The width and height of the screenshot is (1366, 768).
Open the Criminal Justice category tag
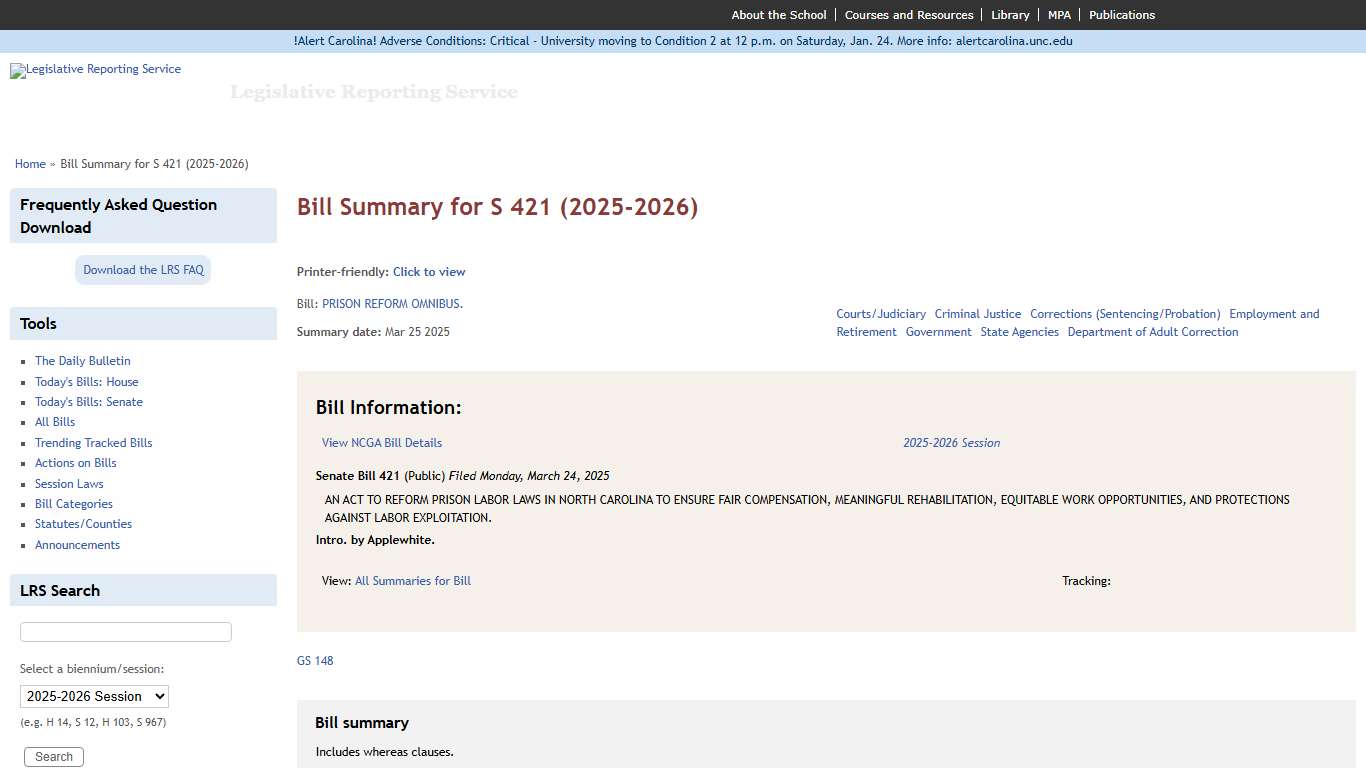click(978, 313)
